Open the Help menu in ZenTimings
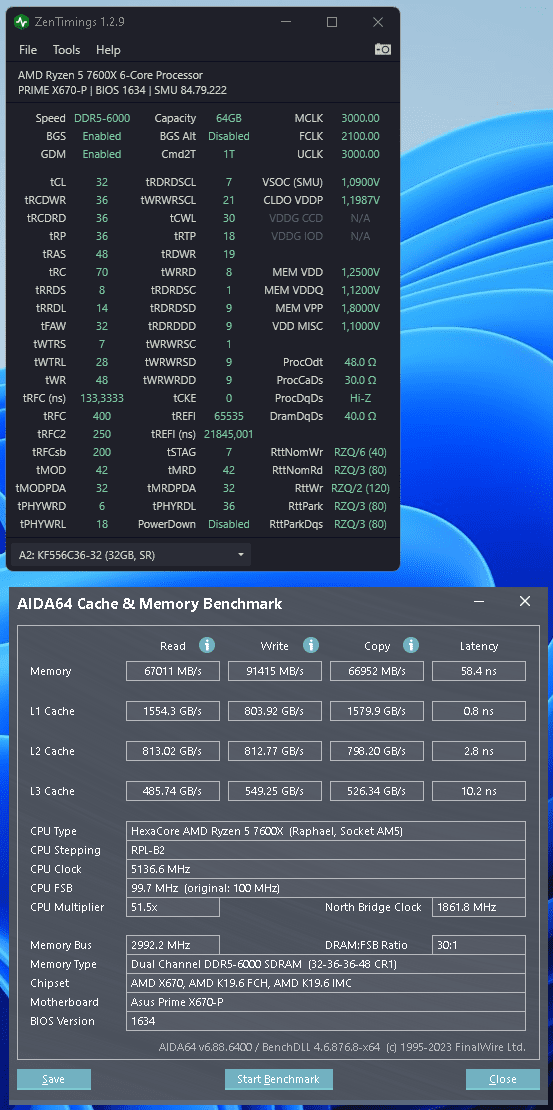 [108, 50]
